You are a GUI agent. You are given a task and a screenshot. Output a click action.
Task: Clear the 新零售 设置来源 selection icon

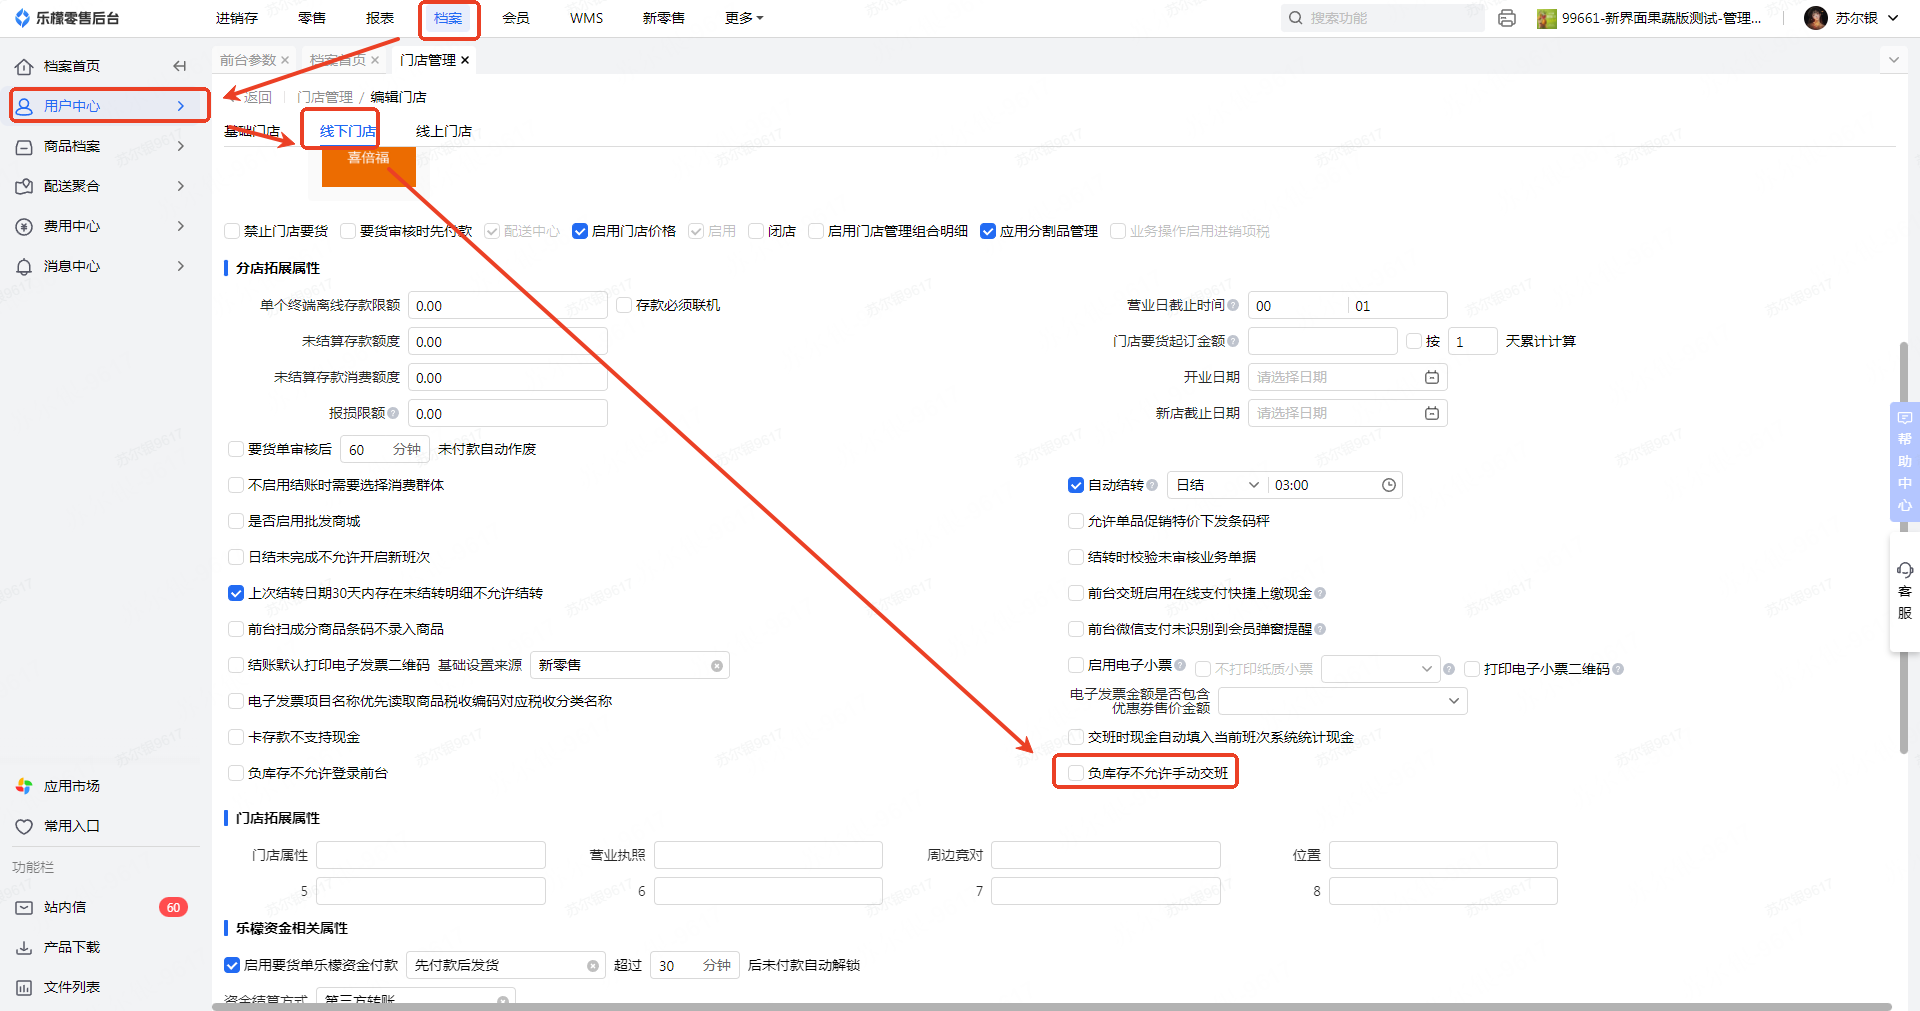(717, 666)
